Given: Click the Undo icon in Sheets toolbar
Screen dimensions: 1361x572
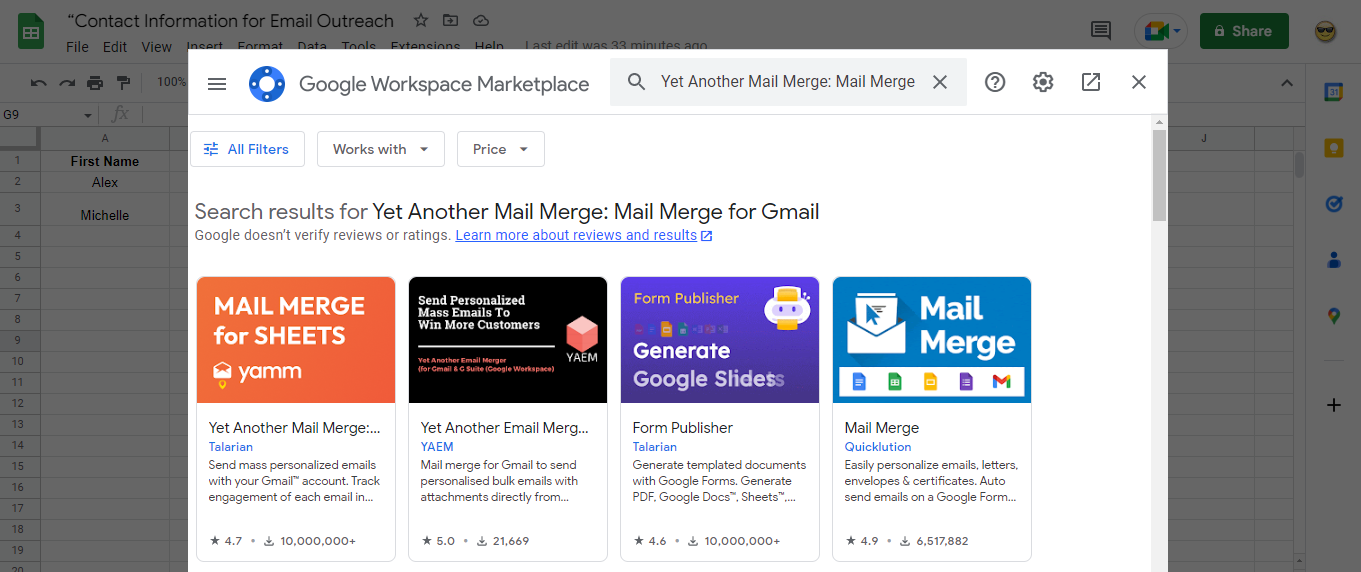Looking at the screenshot, I should [x=38, y=82].
